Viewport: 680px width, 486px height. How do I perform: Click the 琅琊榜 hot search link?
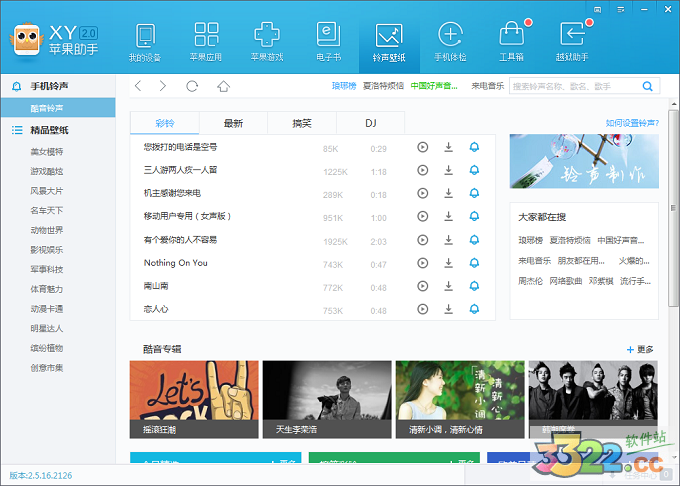344,86
